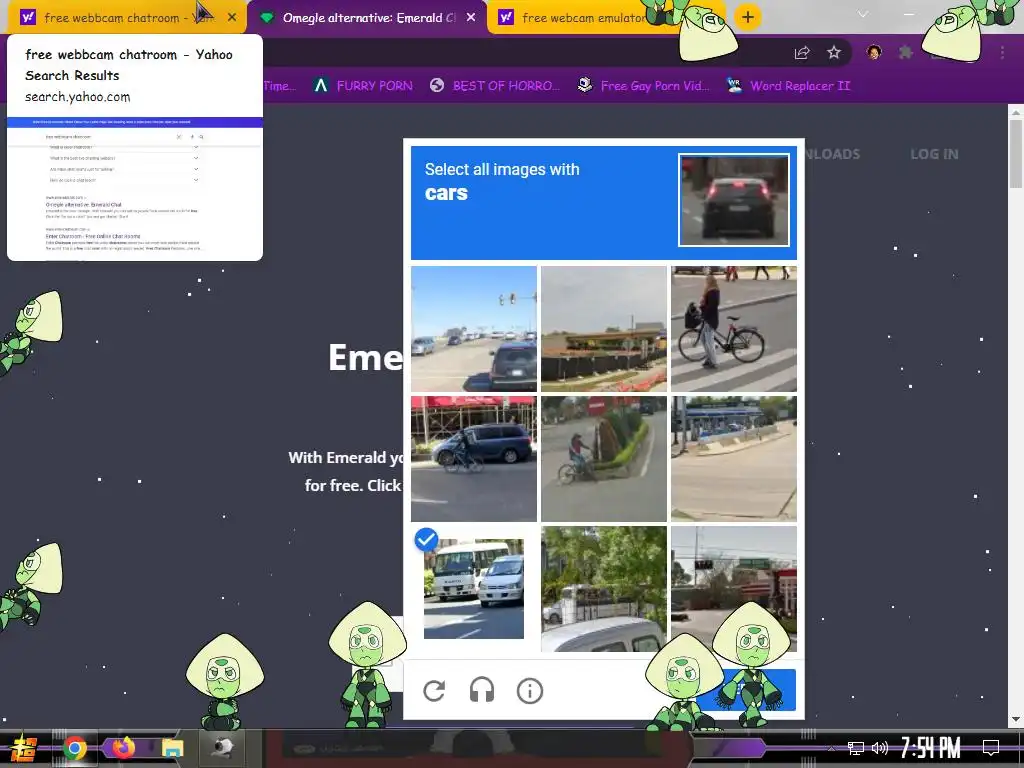Get an audio captcha challenge

[482, 690]
